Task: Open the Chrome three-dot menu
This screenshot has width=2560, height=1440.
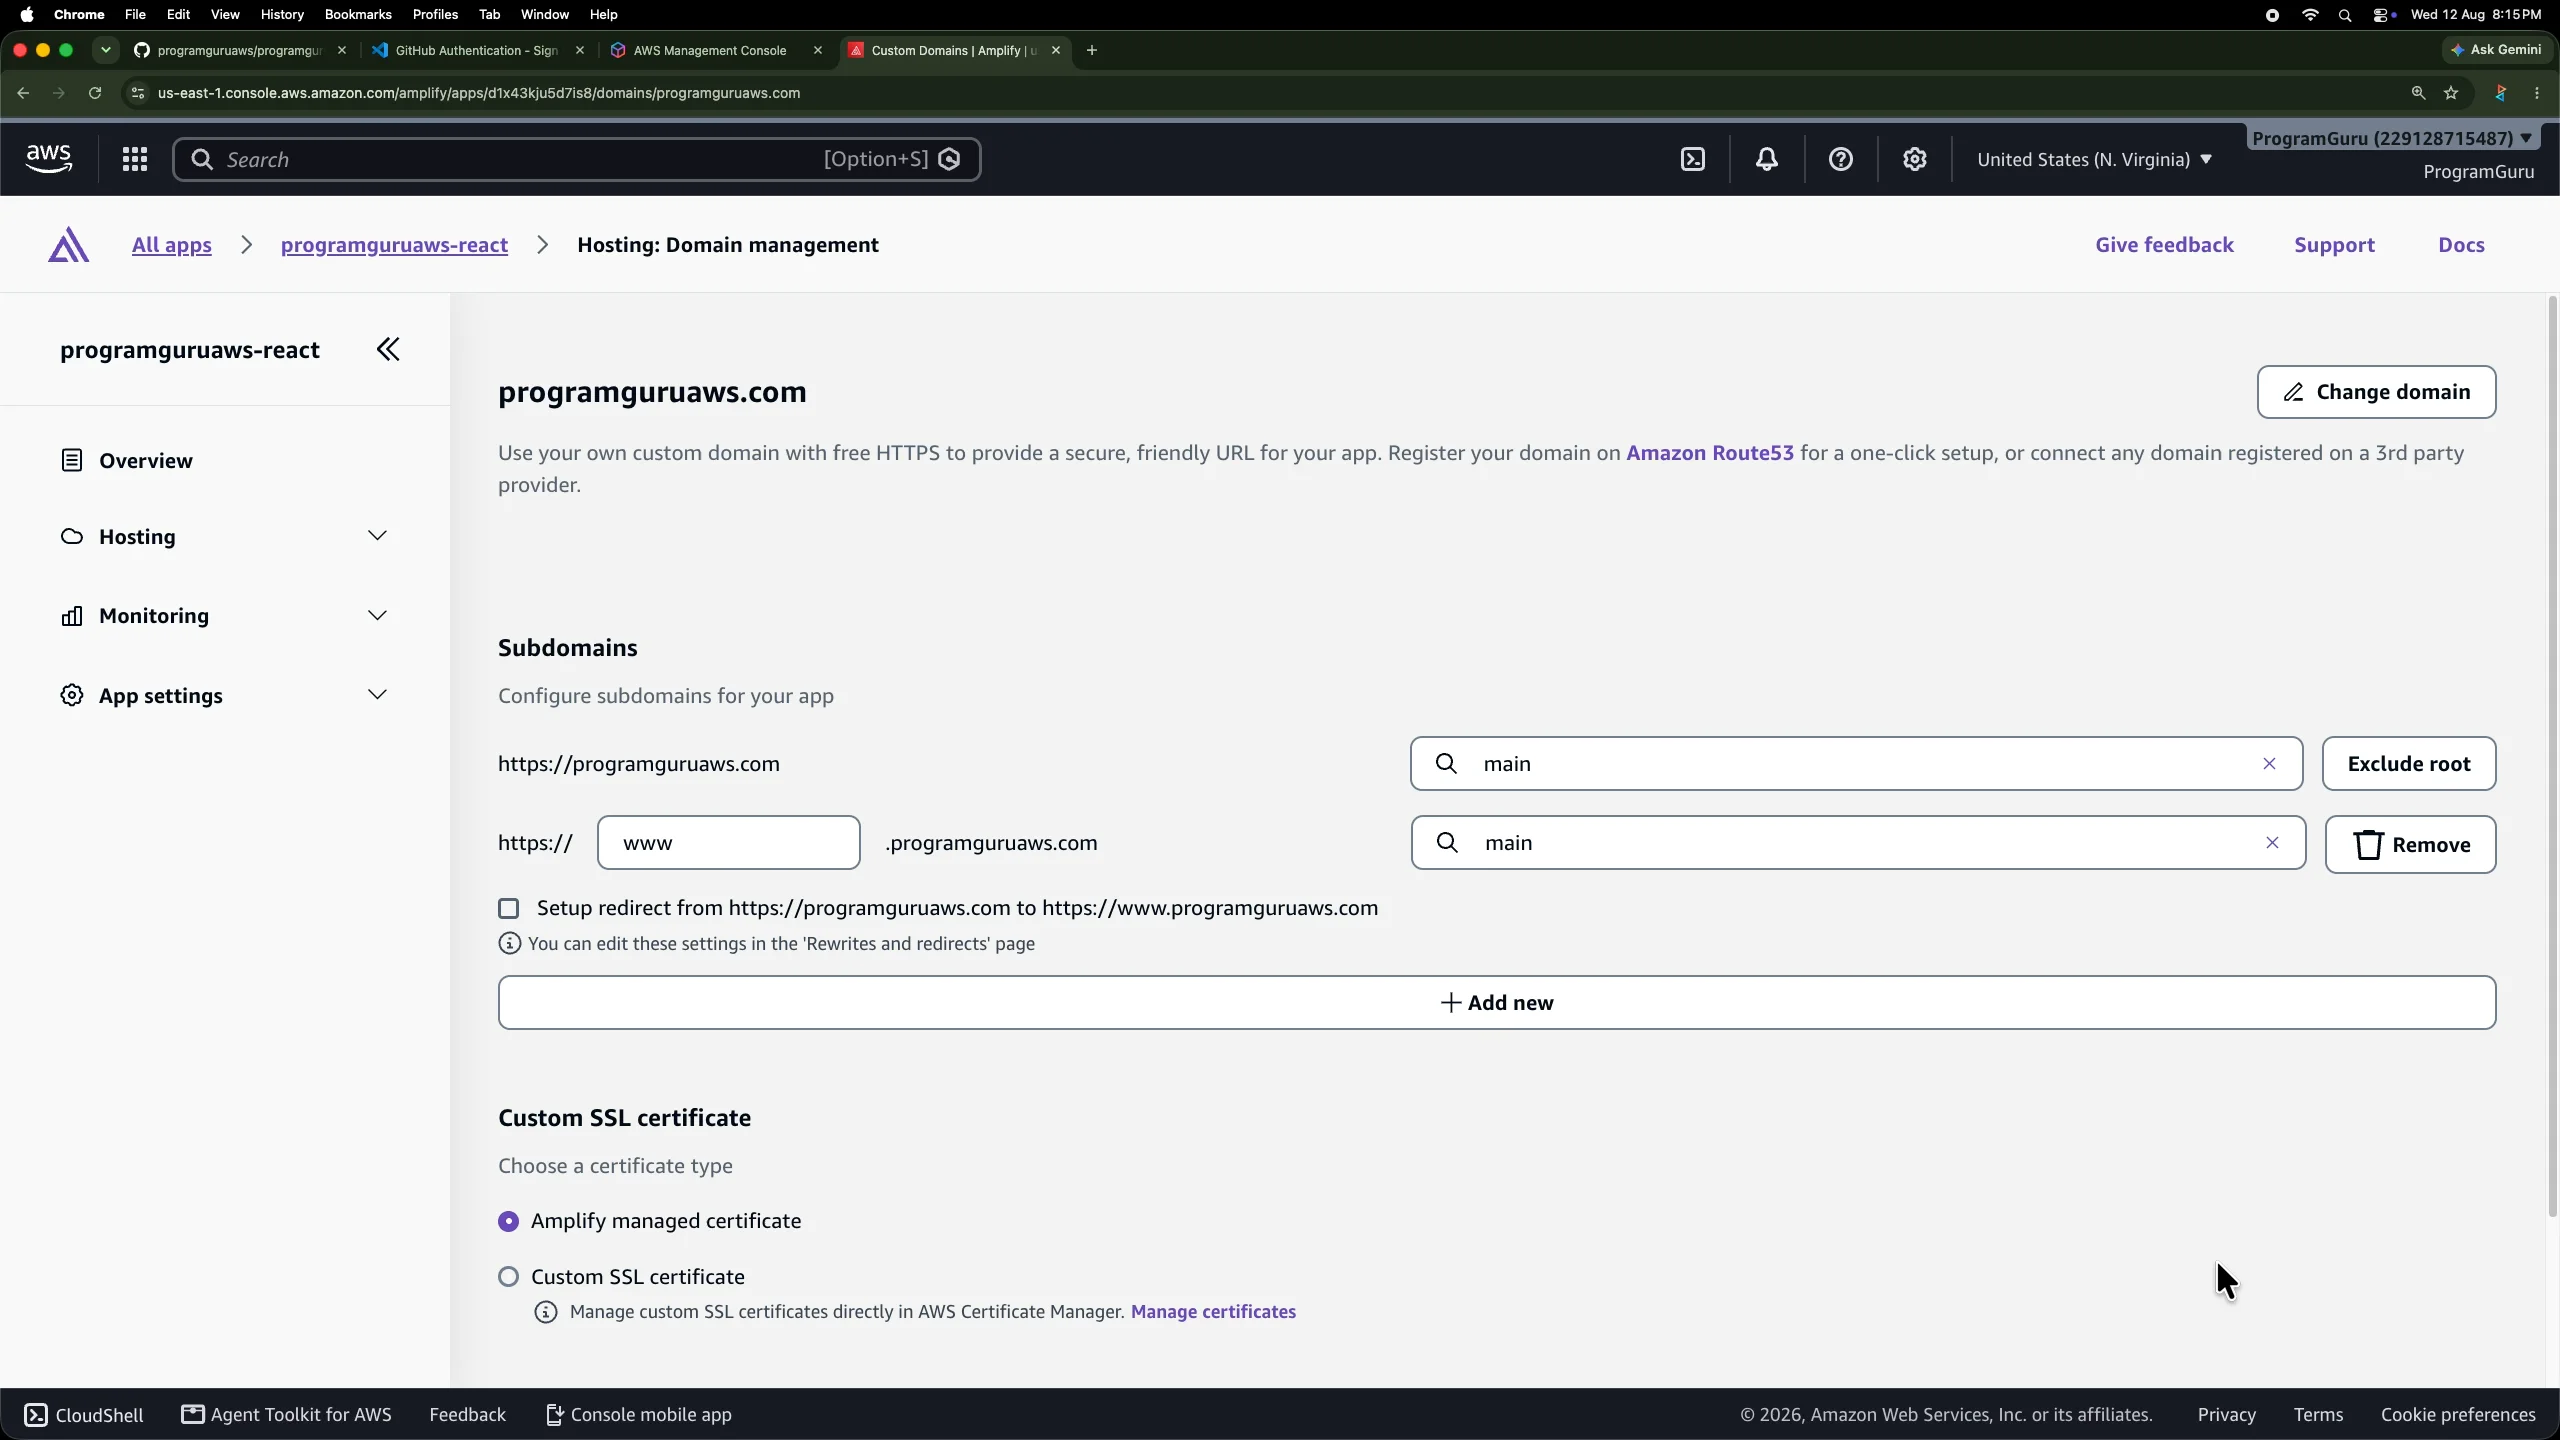Action: pyautogui.click(x=2537, y=93)
